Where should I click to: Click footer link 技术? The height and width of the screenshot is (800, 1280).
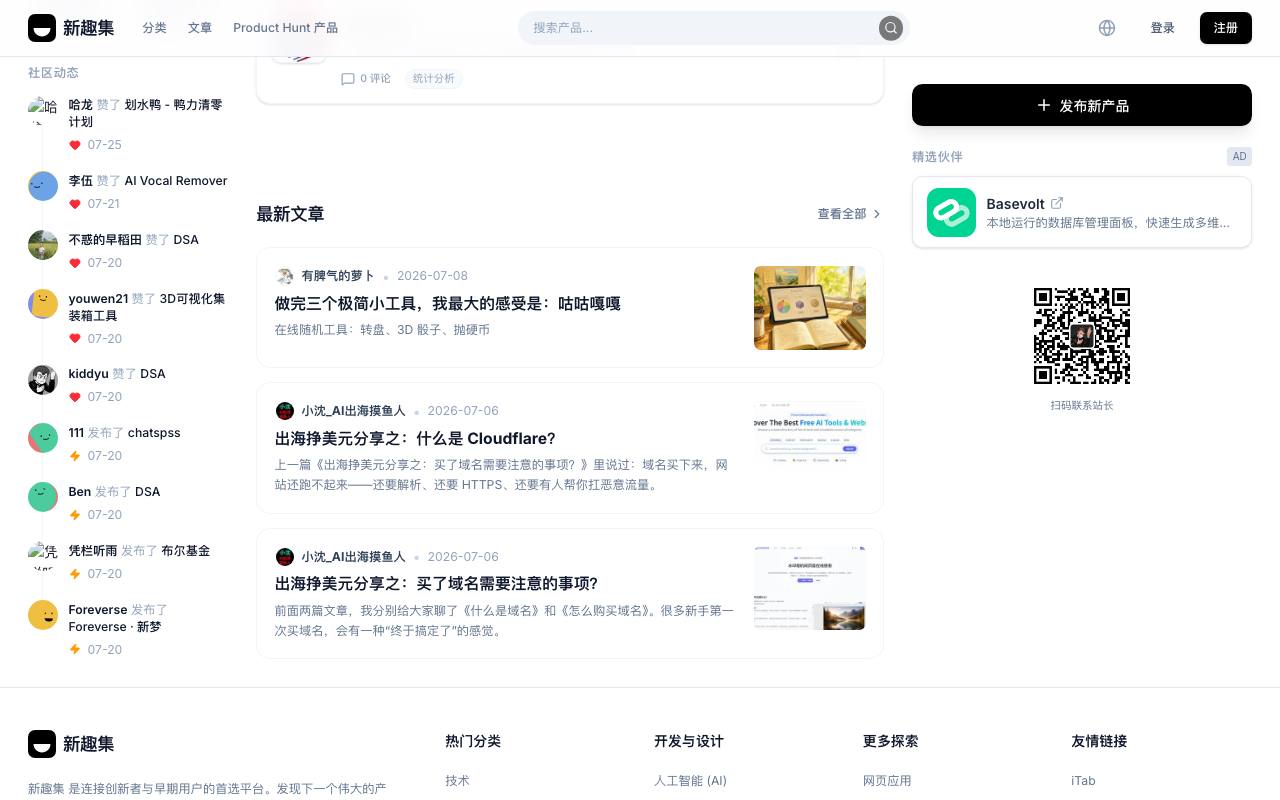(457, 781)
